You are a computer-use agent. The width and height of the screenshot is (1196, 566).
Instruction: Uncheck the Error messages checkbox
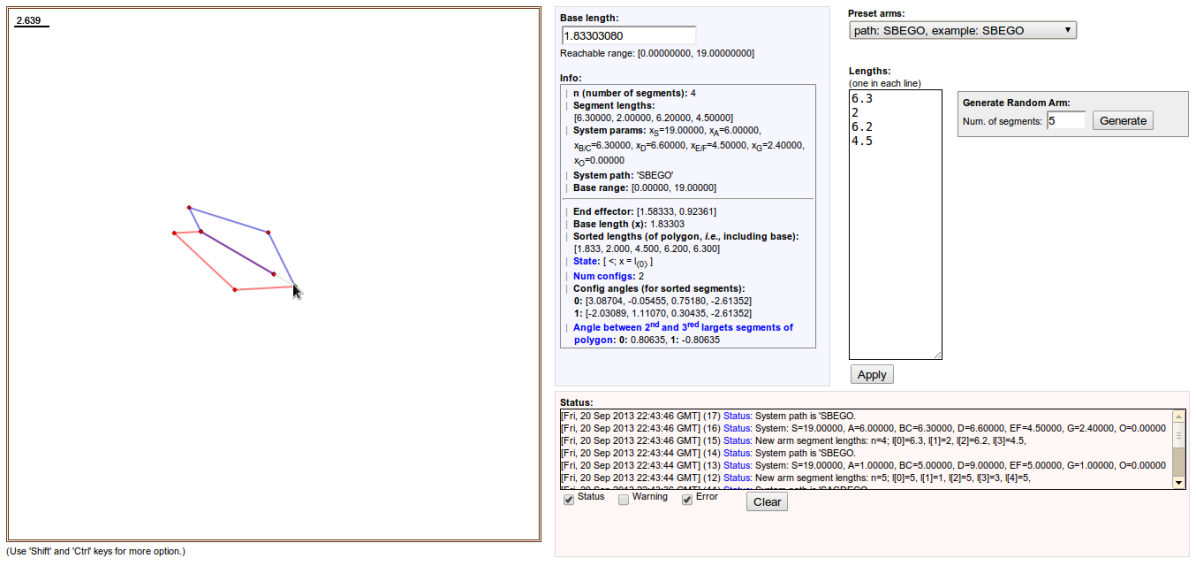[x=687, y=499]
